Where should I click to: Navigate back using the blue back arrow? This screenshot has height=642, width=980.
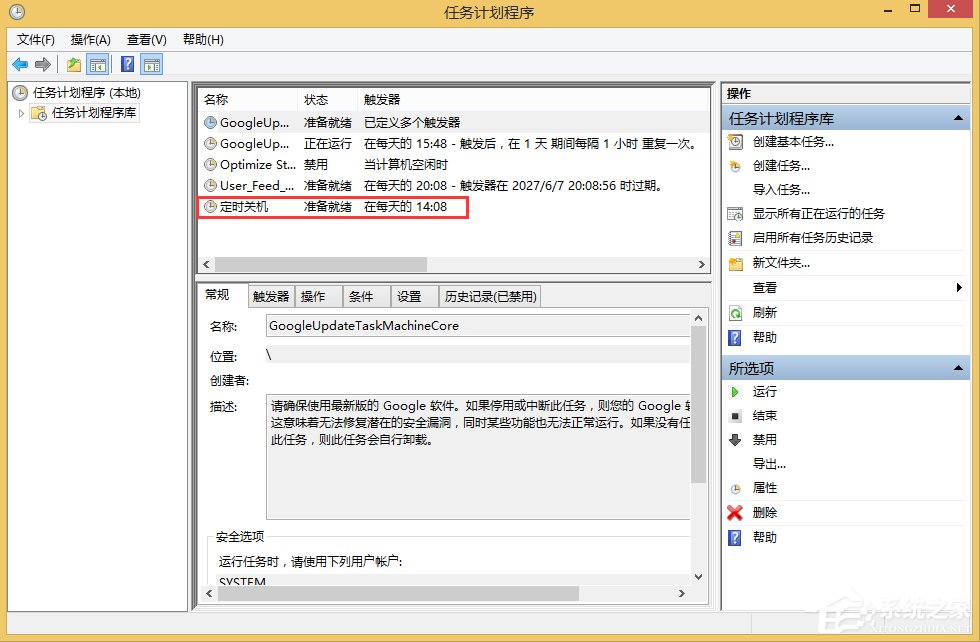[x=21, y=63]
